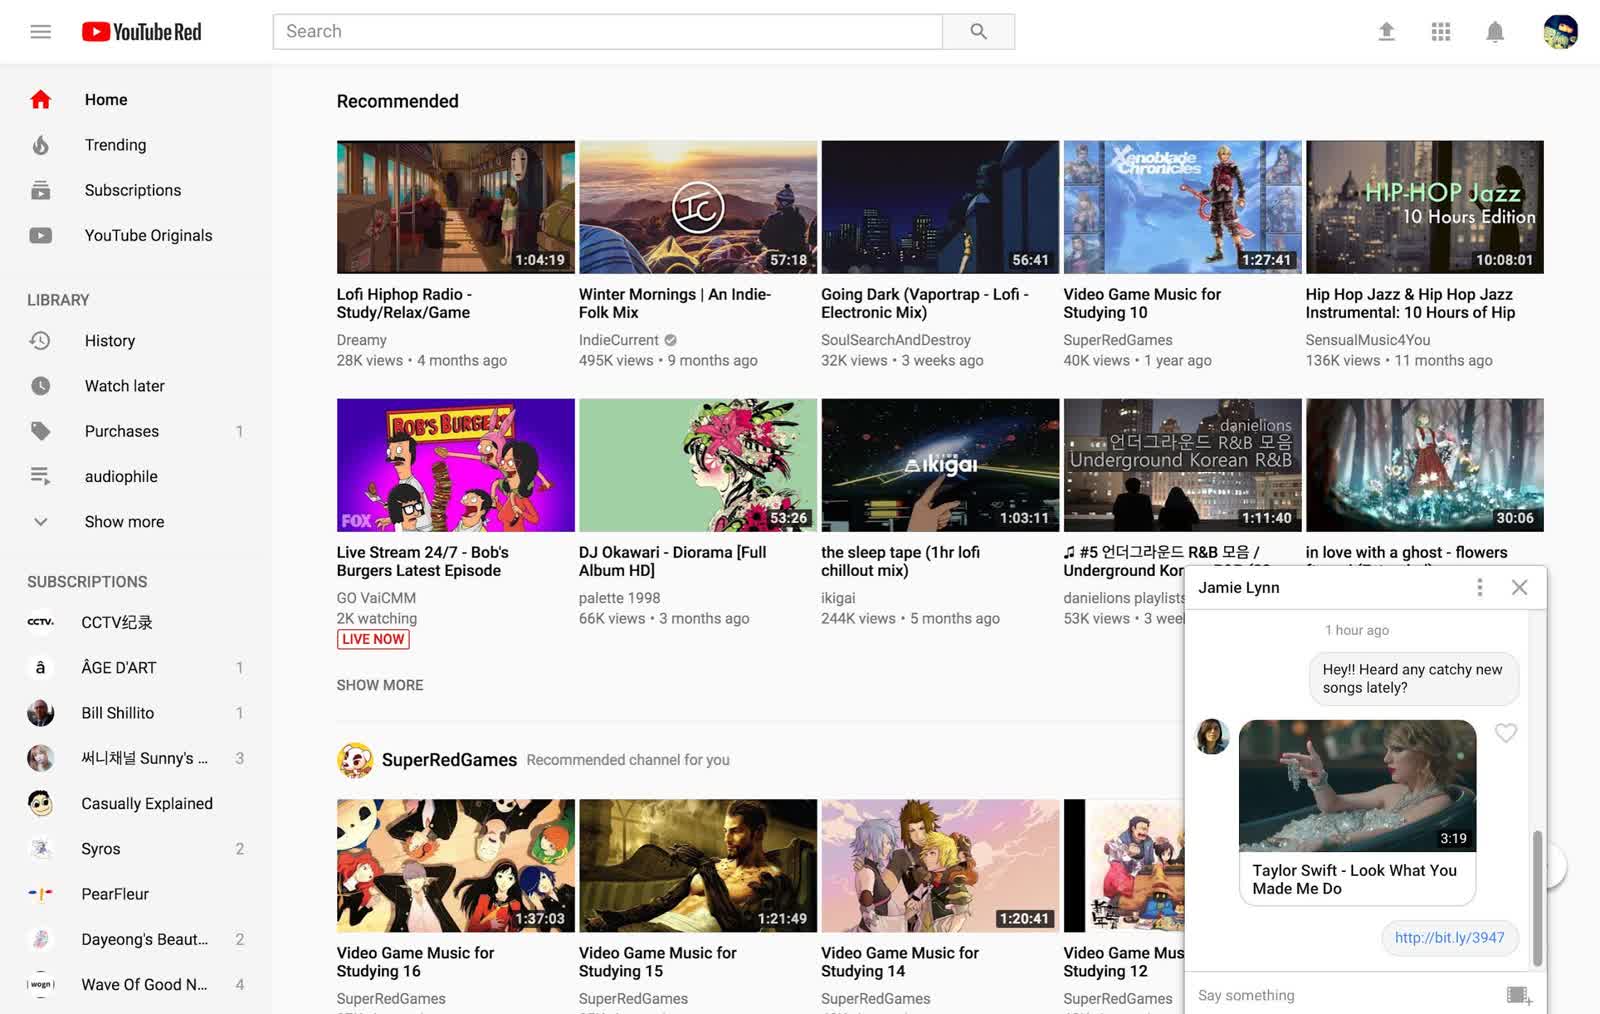Select Trending in the sidebar

(115, 145)
